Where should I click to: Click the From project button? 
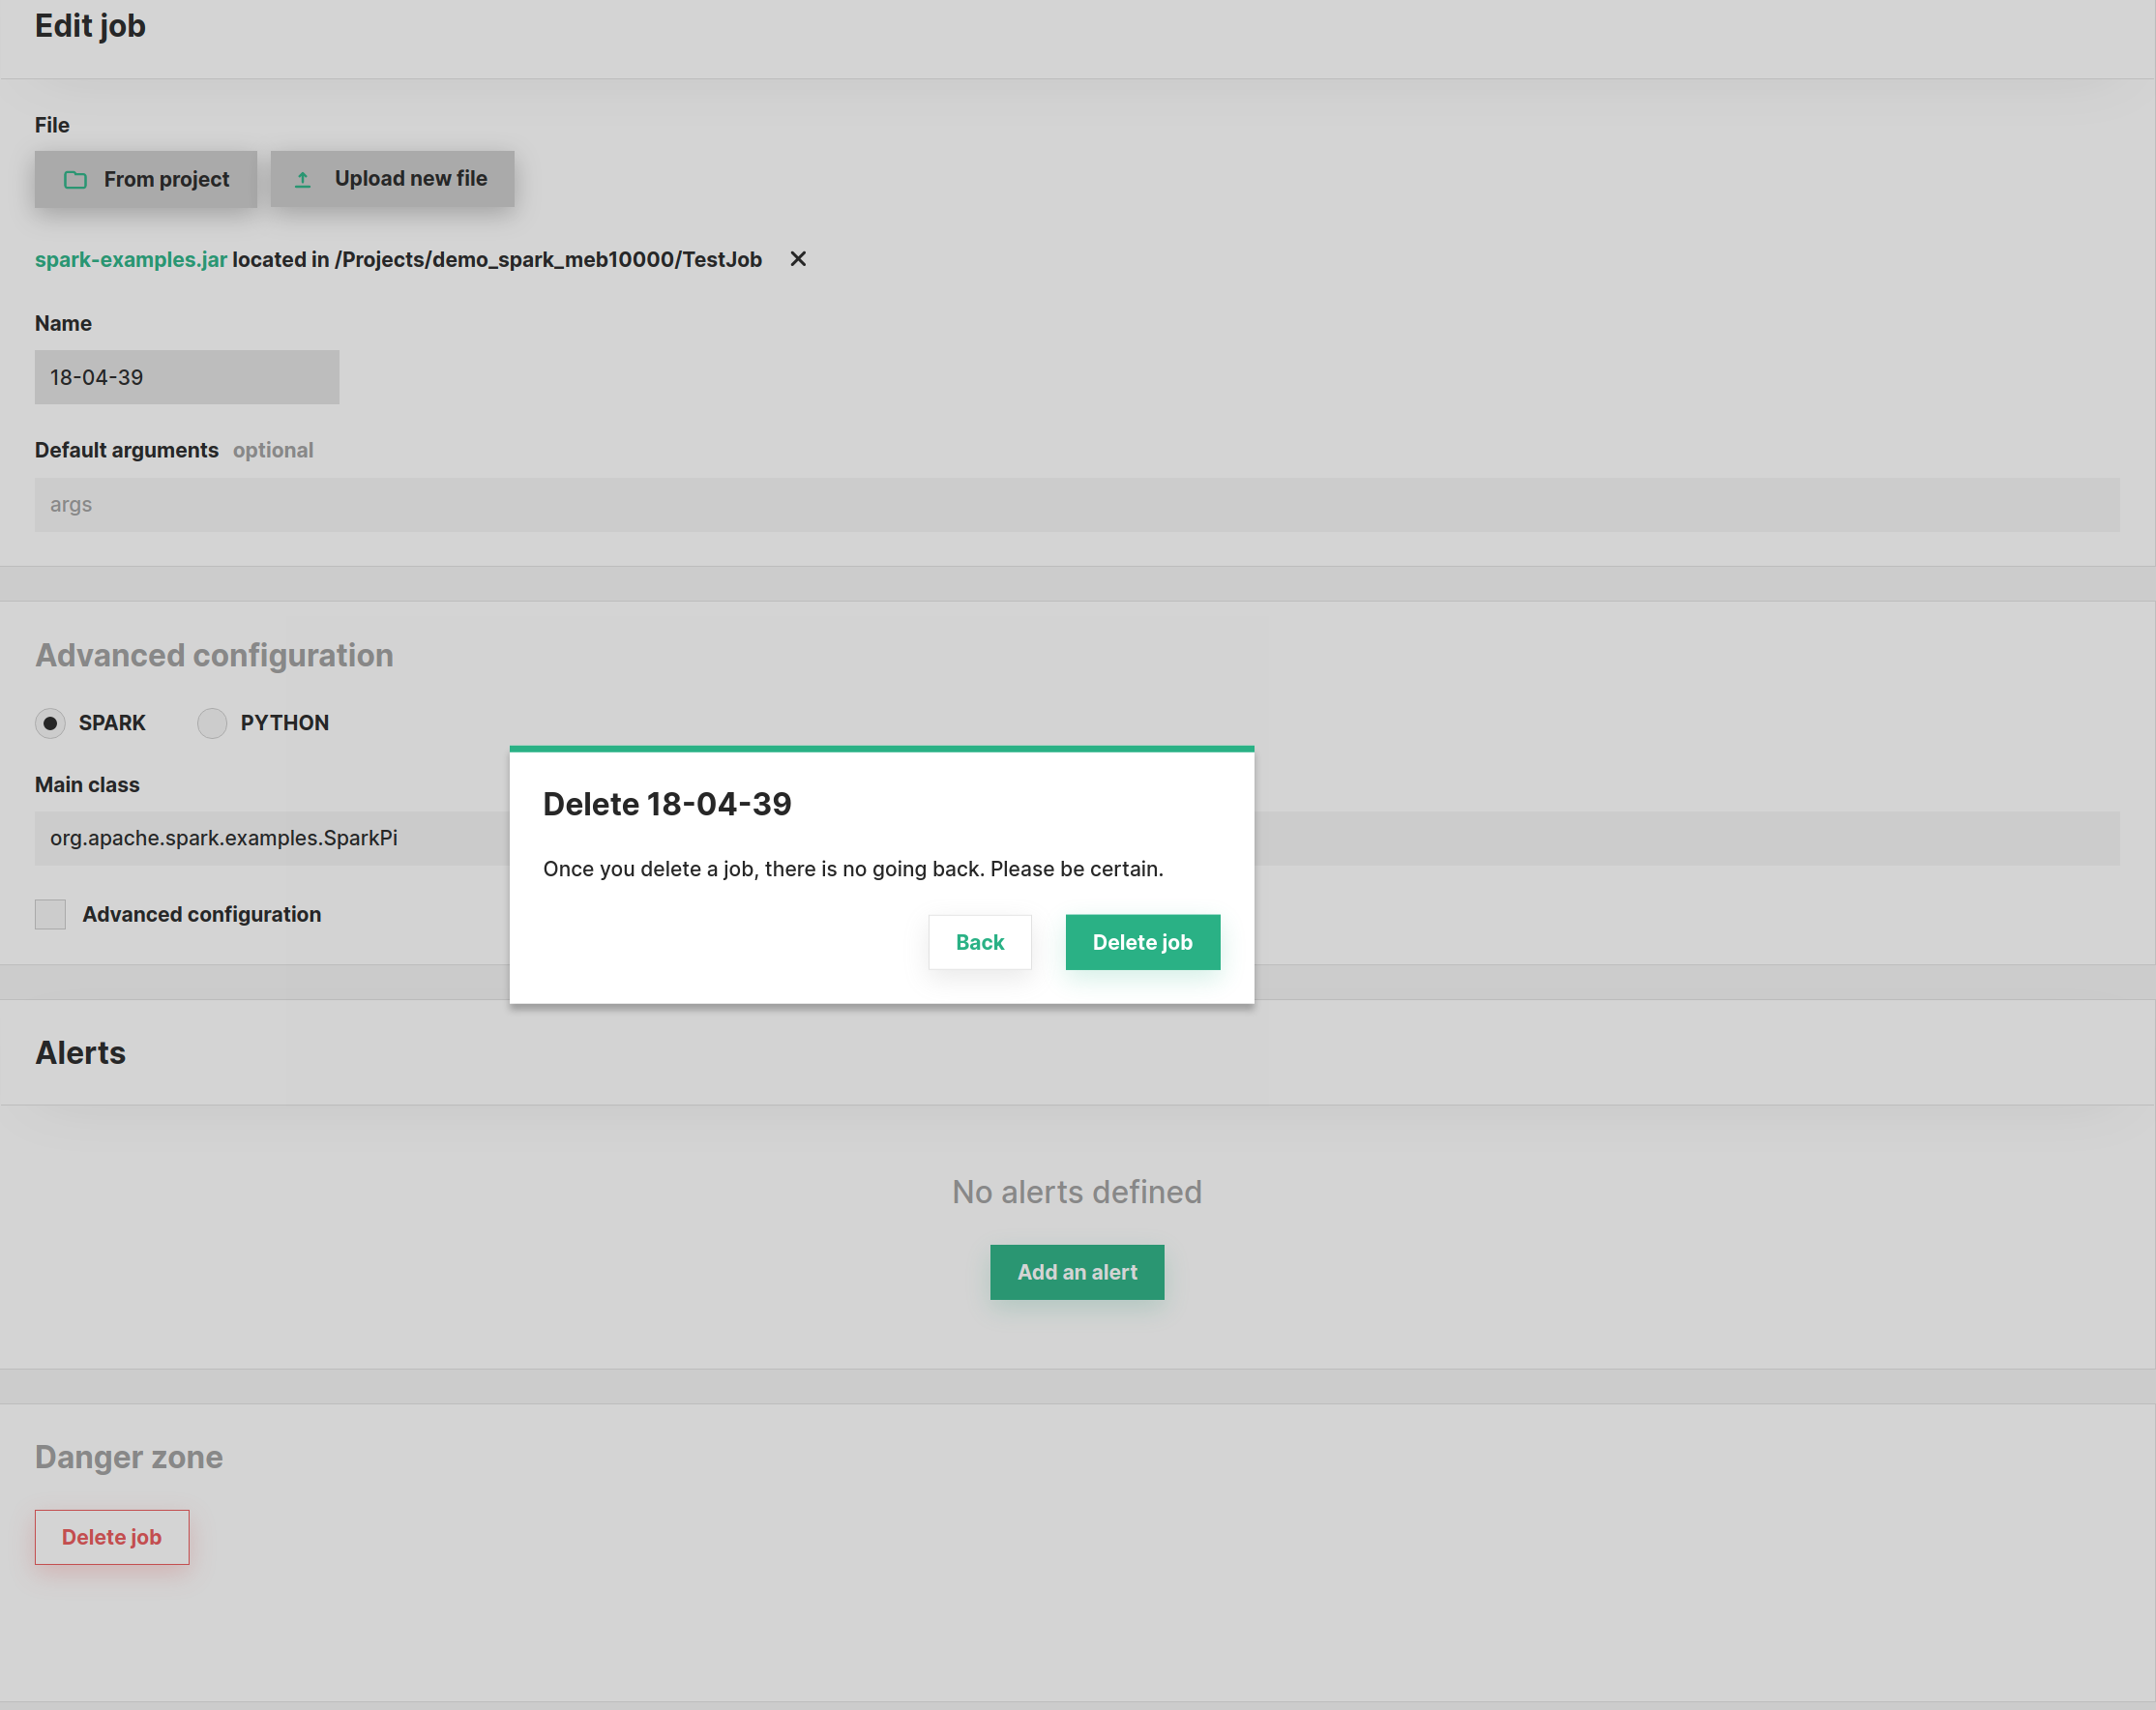tap(146, 180)
